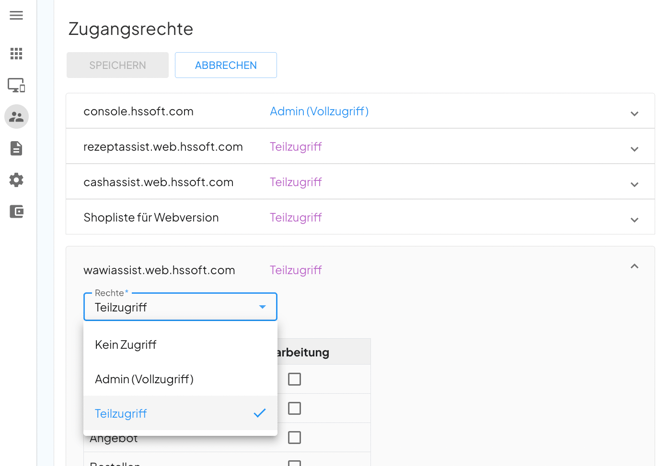Expand the Shopliste für Webversion row
The width and height of the screenshot is (670, 466).
(x=634, y=219)
